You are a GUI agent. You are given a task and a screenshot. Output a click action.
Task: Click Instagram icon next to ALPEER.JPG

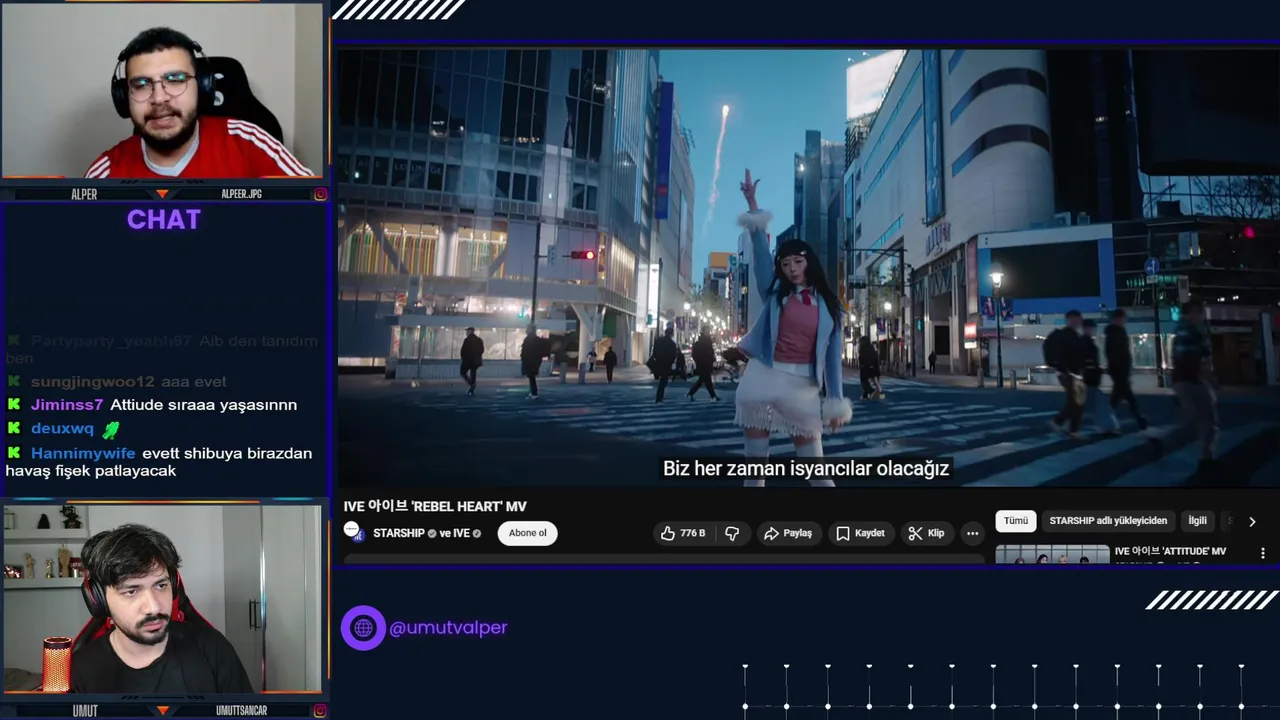pos(320,194)
